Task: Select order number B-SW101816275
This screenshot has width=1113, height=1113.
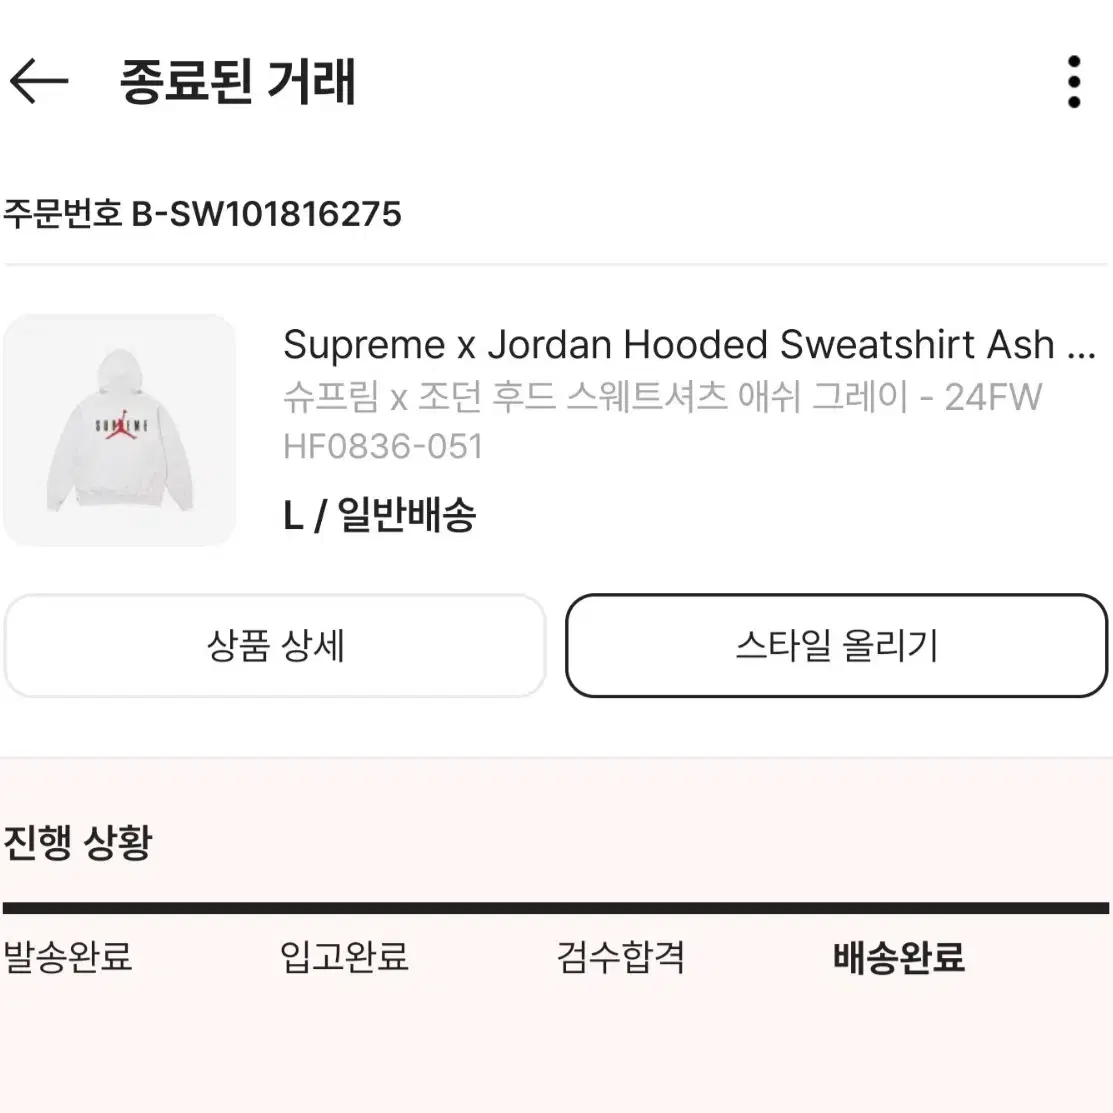Action: click(267, 214)
